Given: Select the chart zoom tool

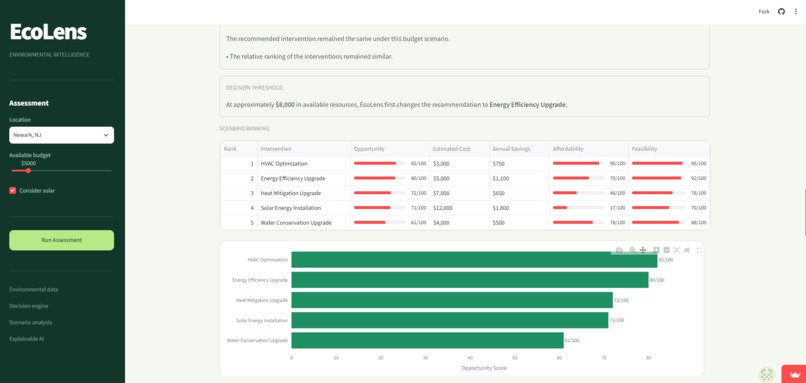Looking at the screenshot, I should tap(632, 250).
